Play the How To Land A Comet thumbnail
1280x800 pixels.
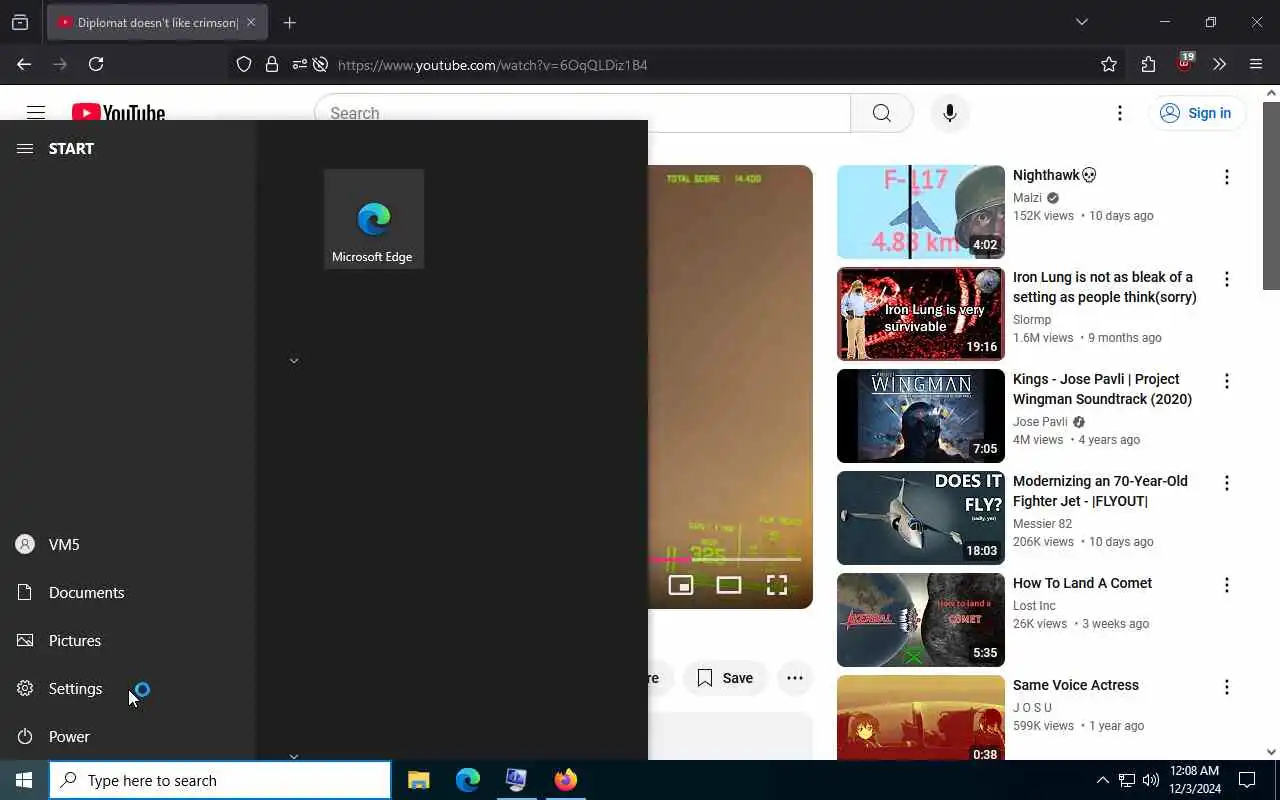[x=921, y=620]
